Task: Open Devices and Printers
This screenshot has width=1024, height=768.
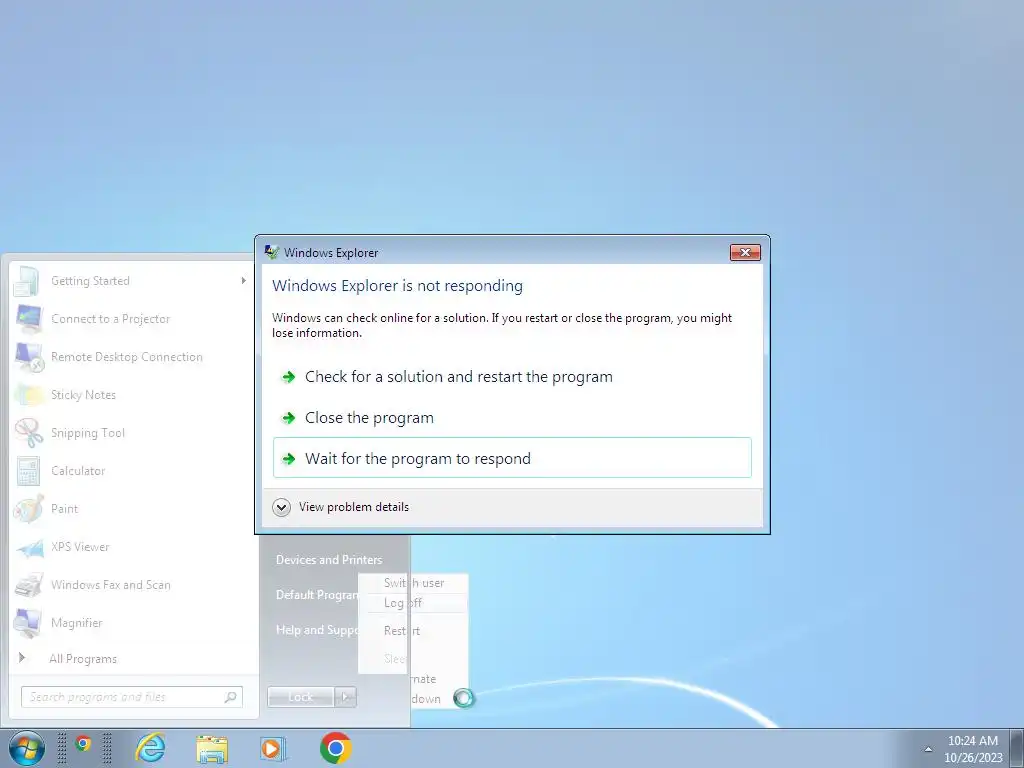Action: coord(329,560)
